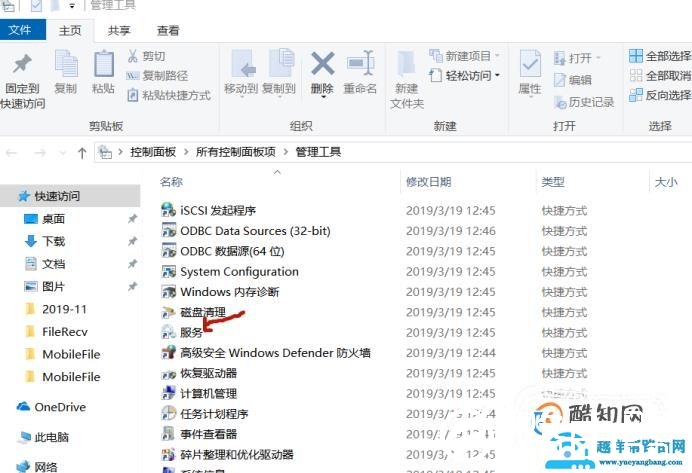This screenshot has width=692, height=473.
Task: Open OneDrive in the navigation pane
Action: coord(60,407)
